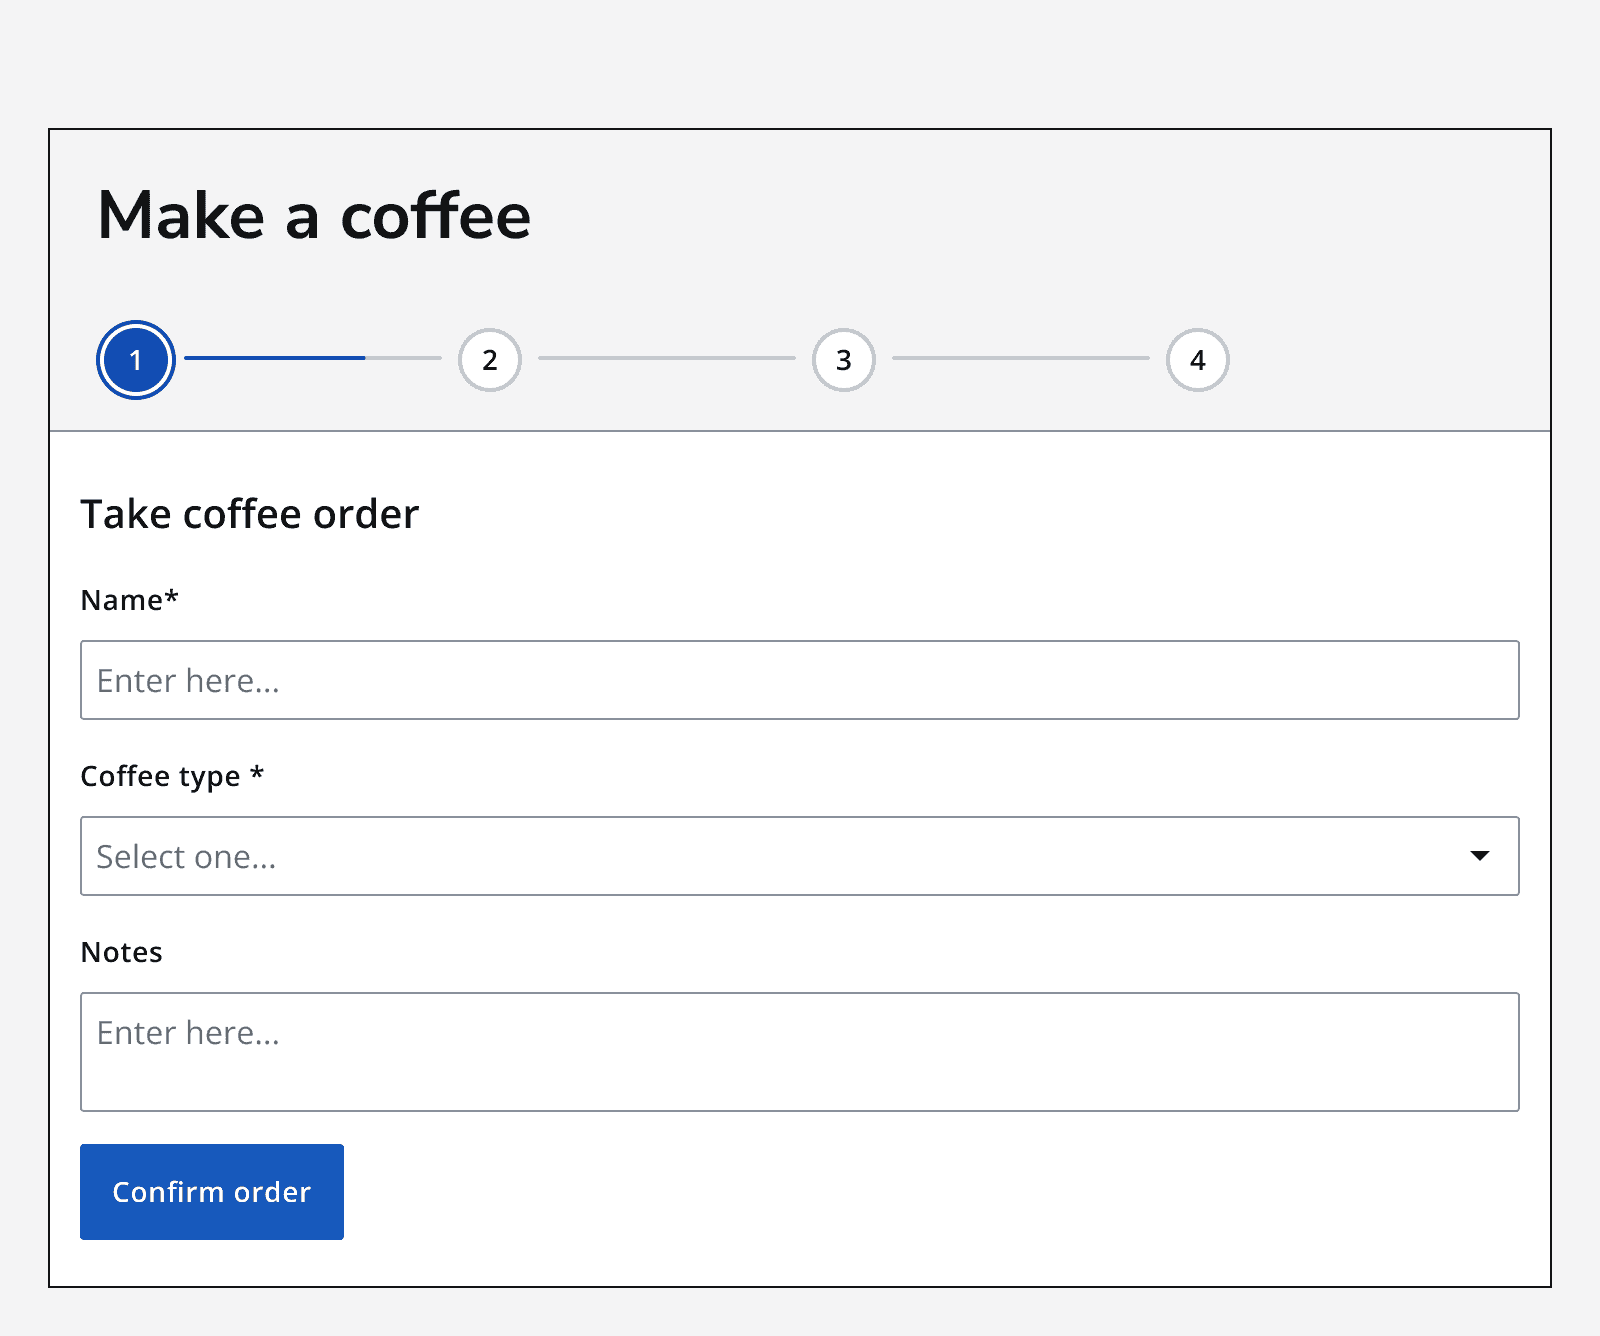Expand the coffee selection list
The width and height of the screenshot is (1600, 1336).
800,856
